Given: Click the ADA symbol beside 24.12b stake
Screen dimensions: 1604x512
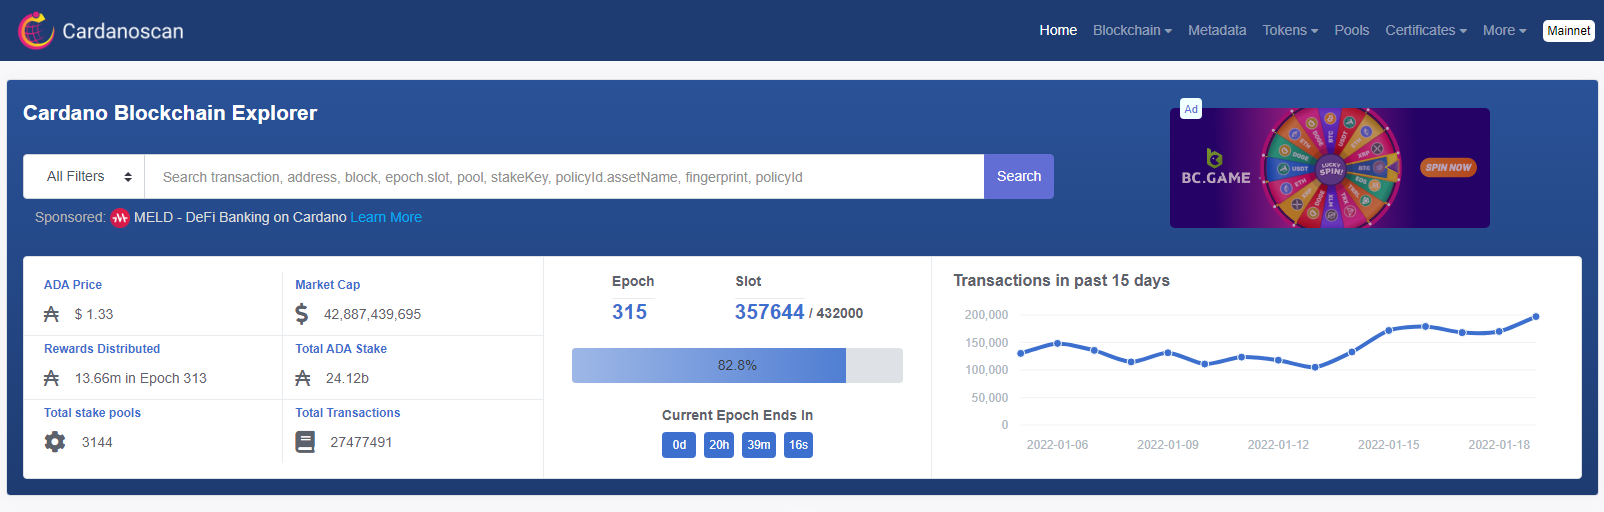Looking at the screenshot, I should (x=303, y=378).
